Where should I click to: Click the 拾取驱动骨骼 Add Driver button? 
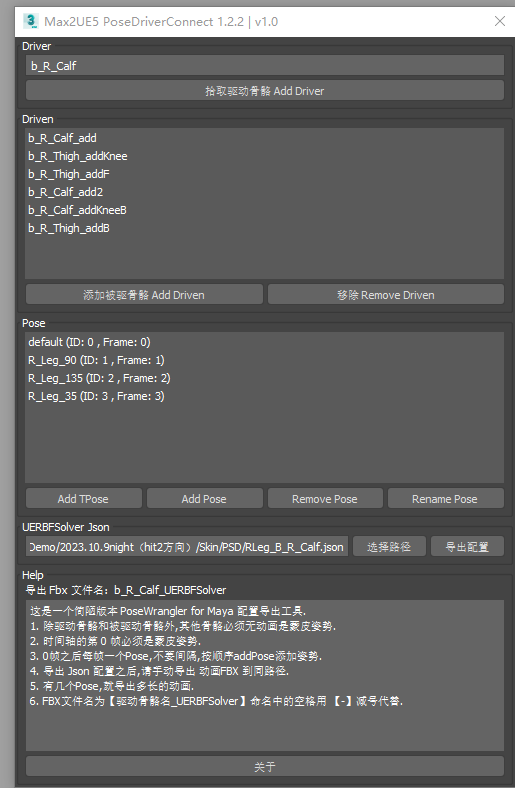pos(265,91)
